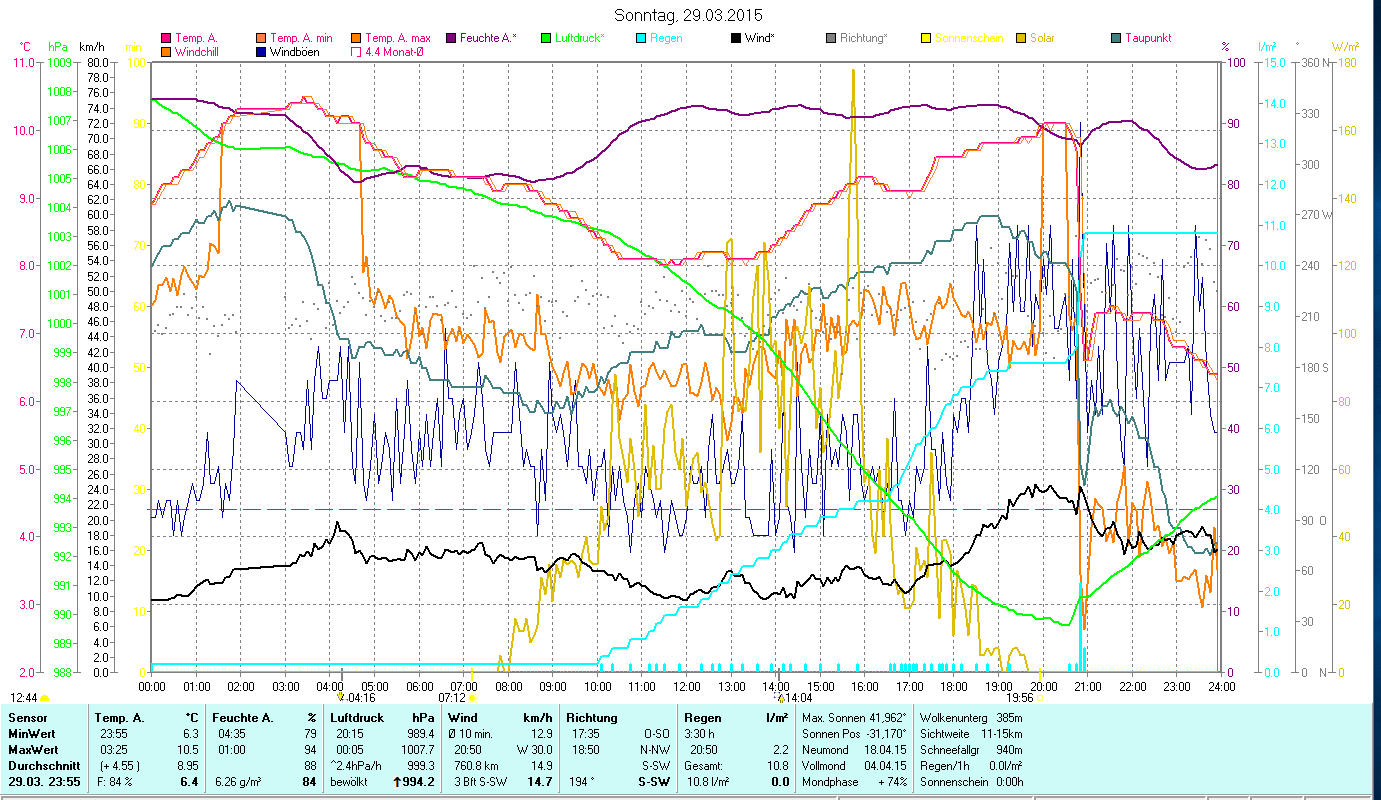Click the '760.8 km' wind run value

477,766
